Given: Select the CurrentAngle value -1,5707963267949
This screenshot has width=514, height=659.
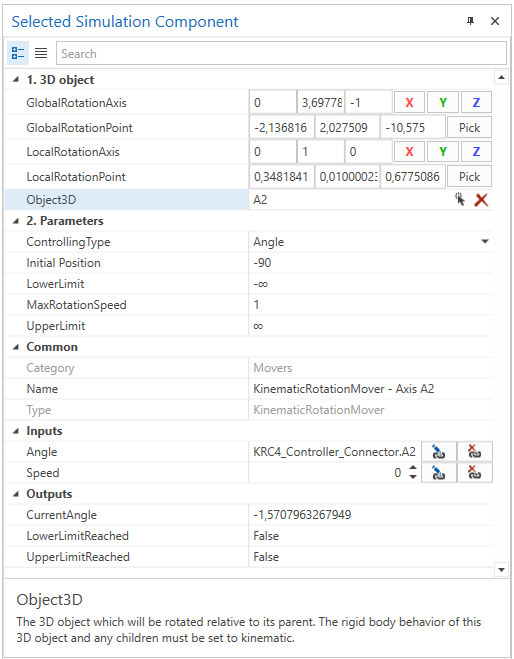Looking at the screenshot, I should (302, 514).
